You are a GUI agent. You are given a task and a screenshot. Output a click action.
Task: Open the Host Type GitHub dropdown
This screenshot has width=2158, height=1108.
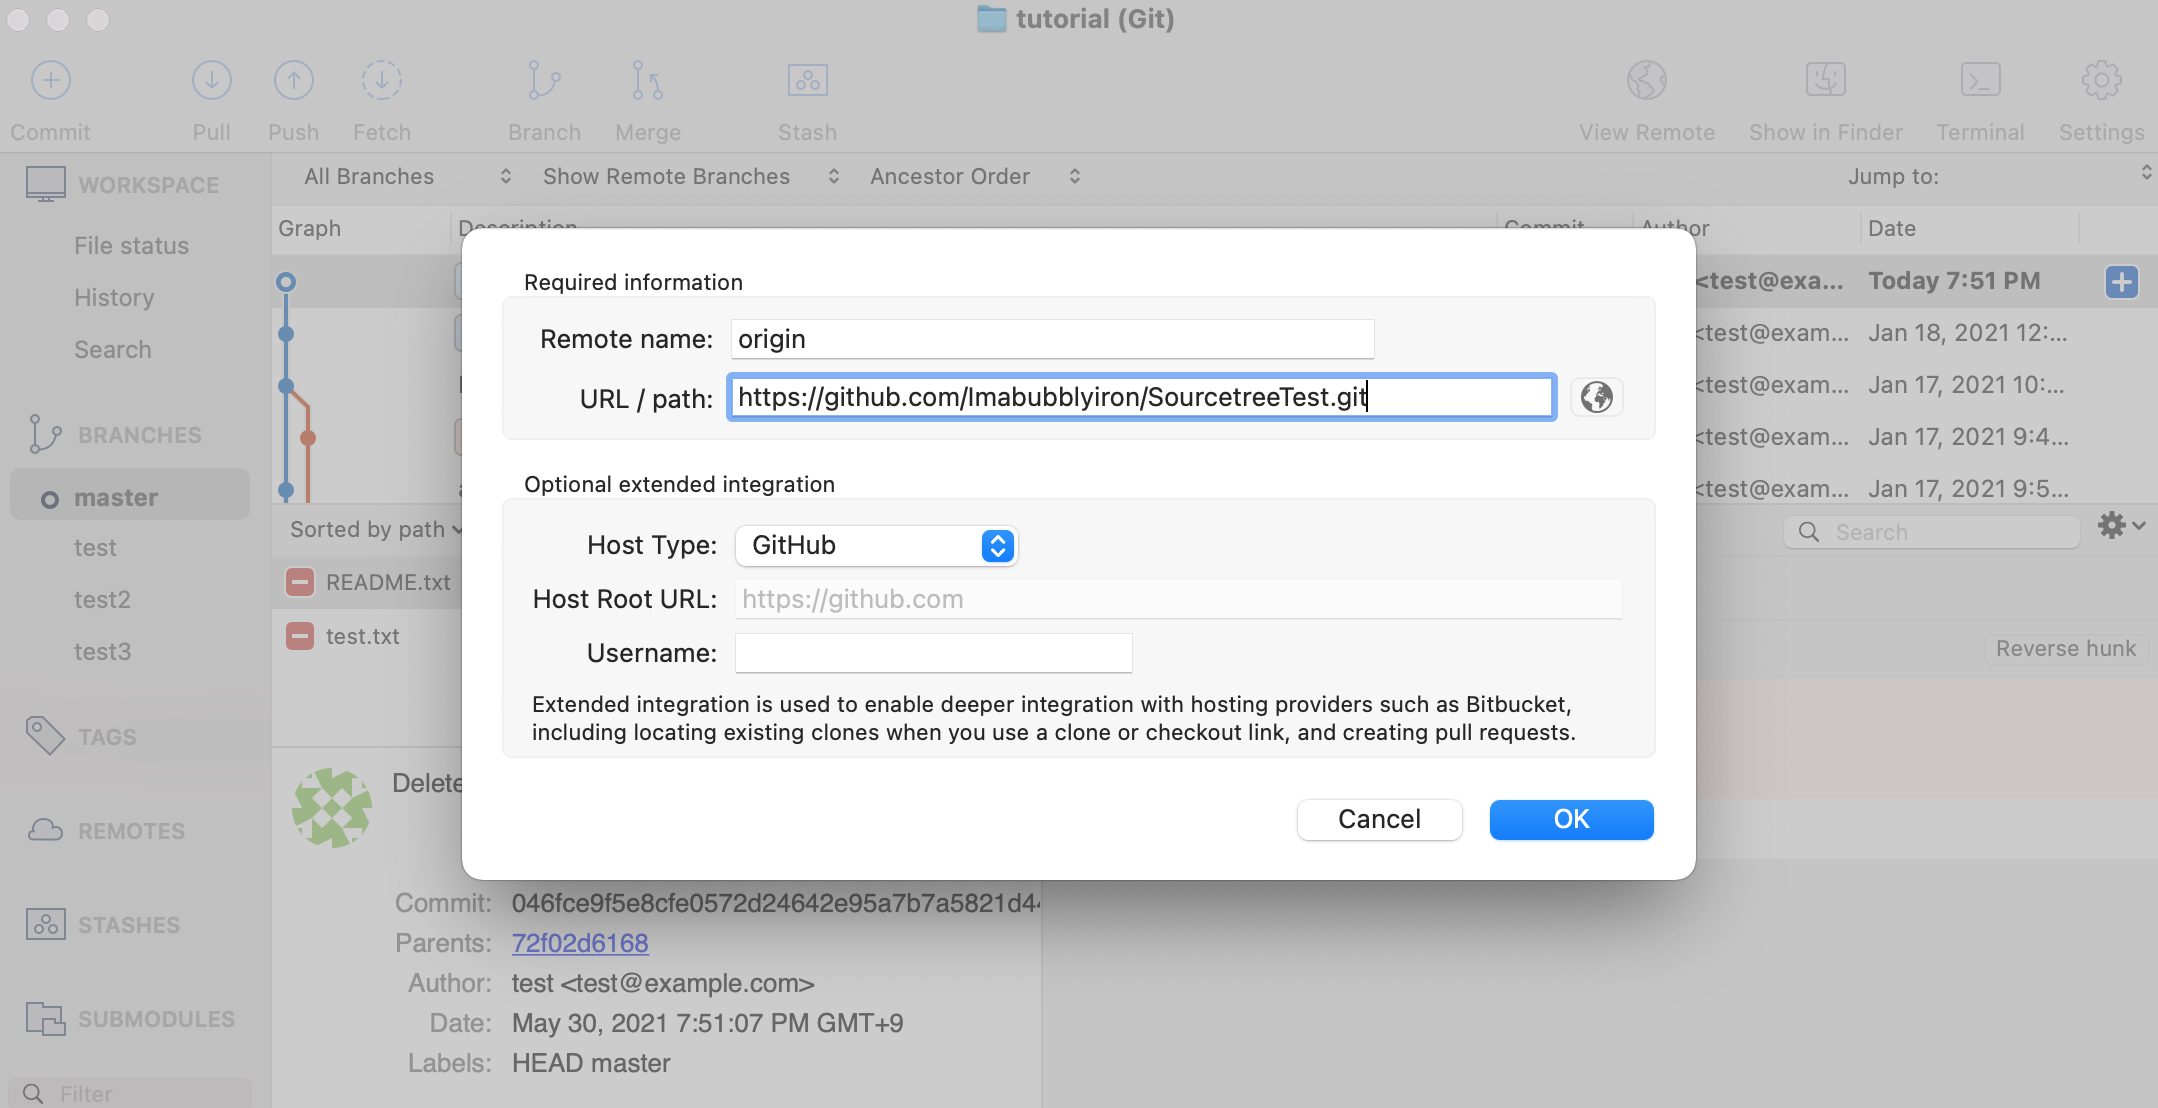click(876, 546)
